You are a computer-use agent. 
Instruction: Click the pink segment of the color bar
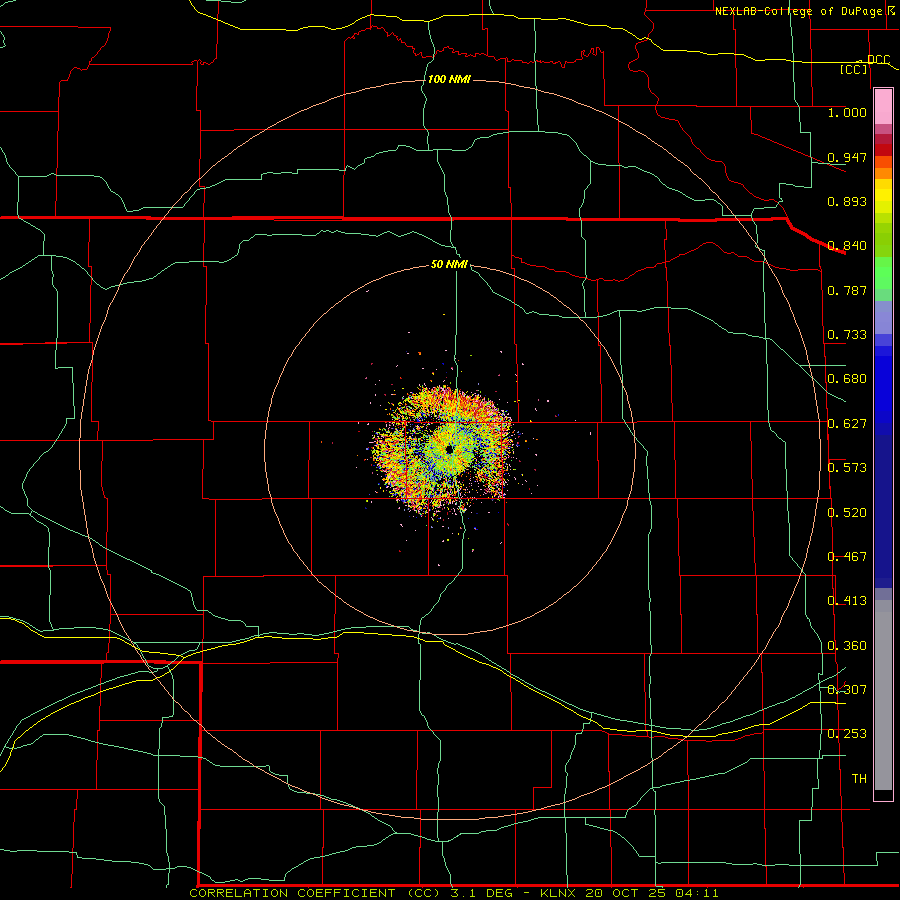coord(883,106)
